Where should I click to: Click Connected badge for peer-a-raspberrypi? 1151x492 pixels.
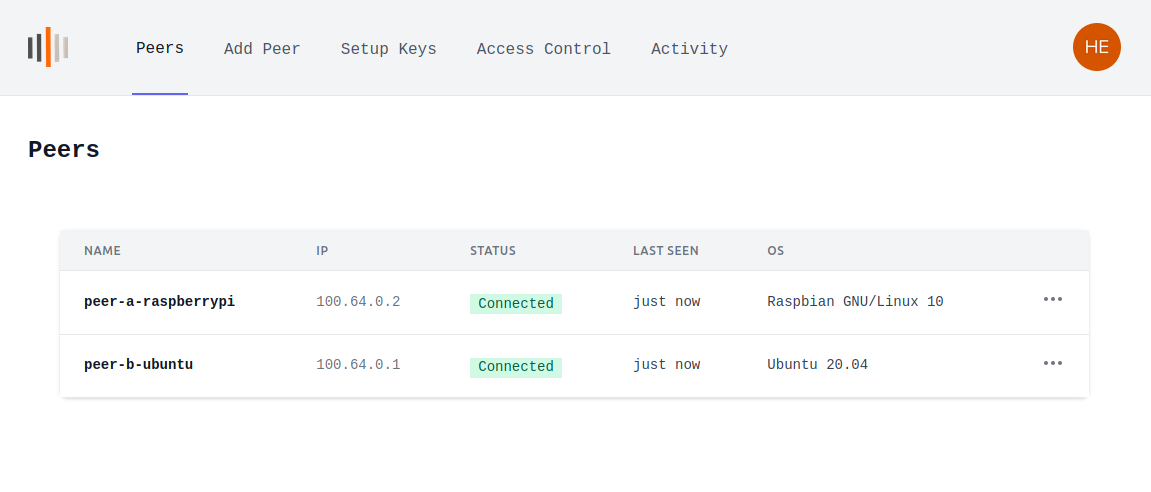[515, 303]
